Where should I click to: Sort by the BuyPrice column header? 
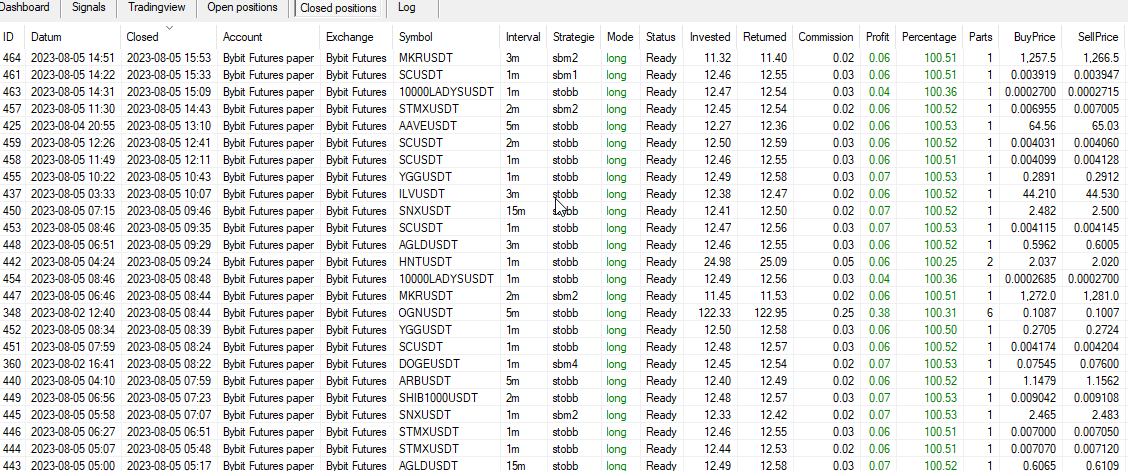click(1034, 37)
